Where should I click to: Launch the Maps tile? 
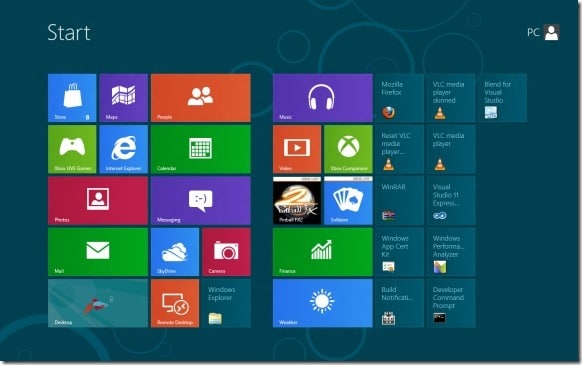tap(124, 98)
